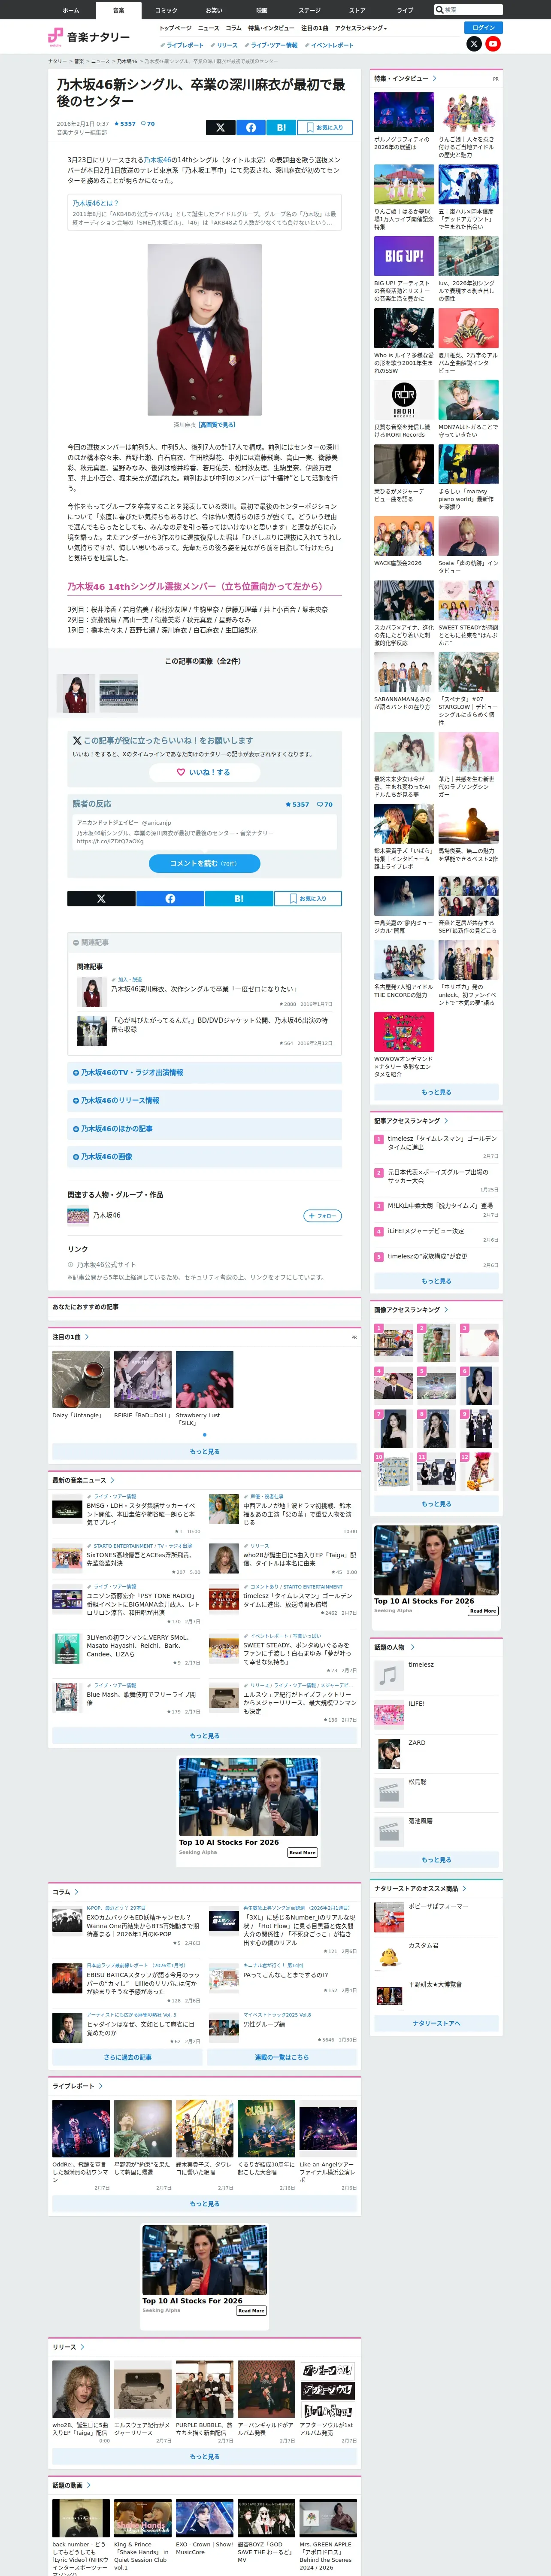The height and width of the screenshot is (2576, 551).
Task: Open ZARD in 話題の人物 list
Action: tap(417, 1743)
